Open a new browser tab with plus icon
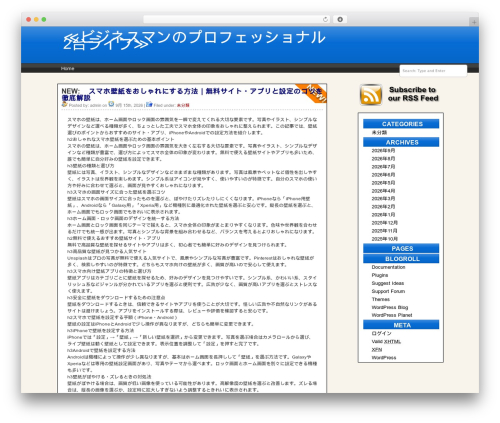 point(474,22)
